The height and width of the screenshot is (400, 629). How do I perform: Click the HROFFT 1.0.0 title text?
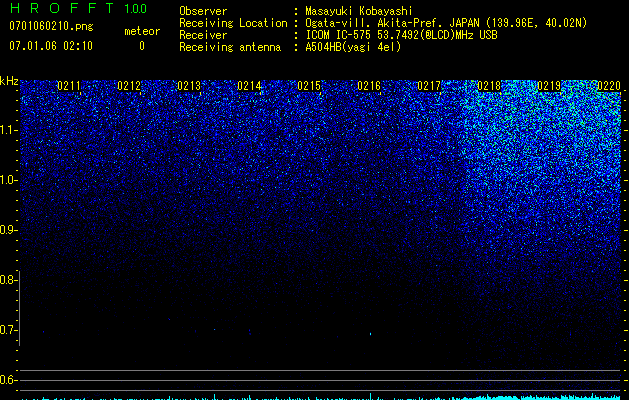(78, 8)
